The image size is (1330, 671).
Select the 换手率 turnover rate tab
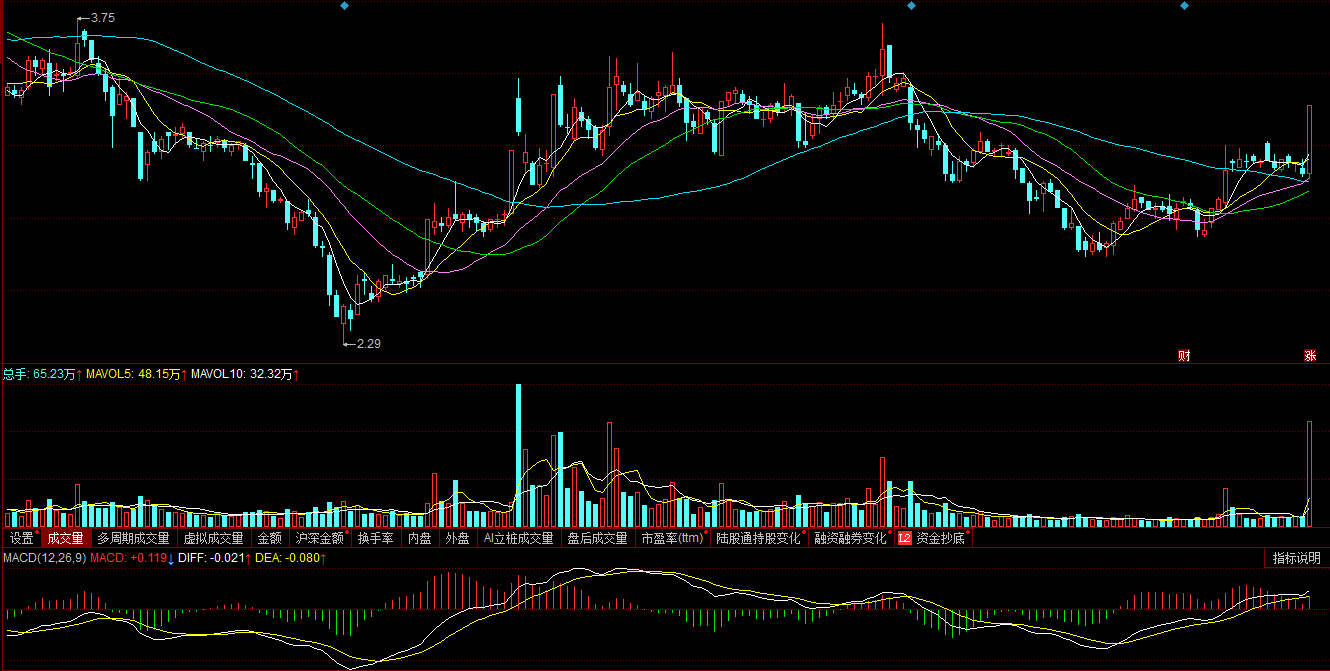tap(375, 538)
